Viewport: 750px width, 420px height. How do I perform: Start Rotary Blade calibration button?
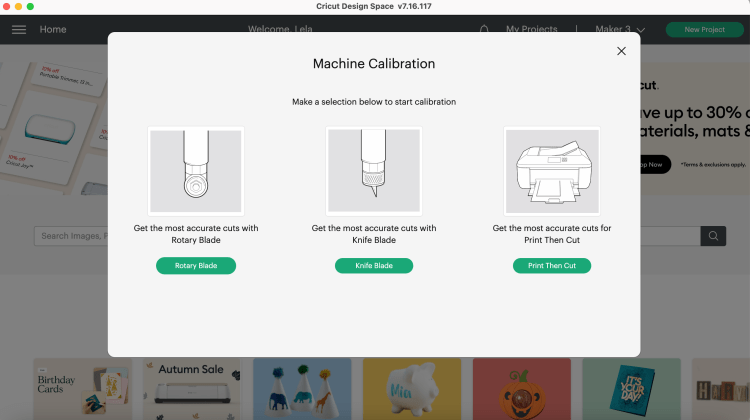coord(196,265)
